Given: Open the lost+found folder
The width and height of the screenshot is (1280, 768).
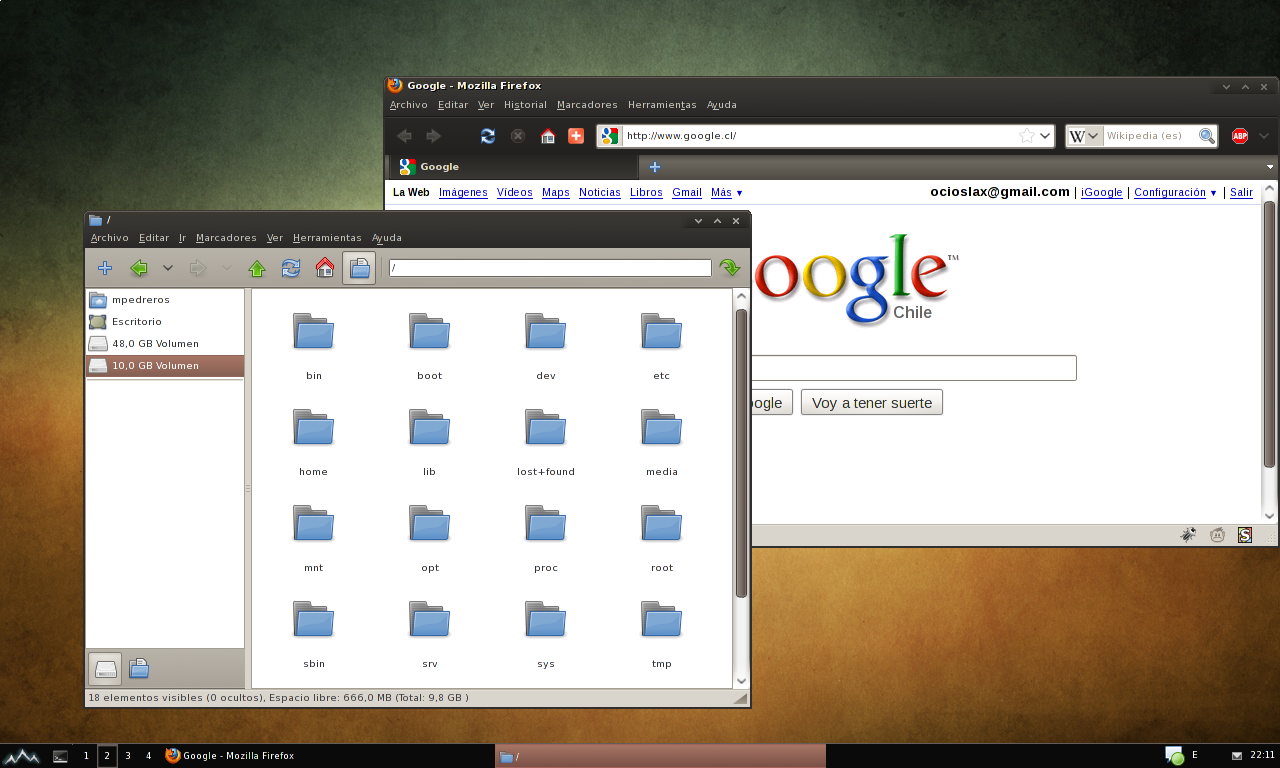Looking at the screenshot, I should 546,441.
